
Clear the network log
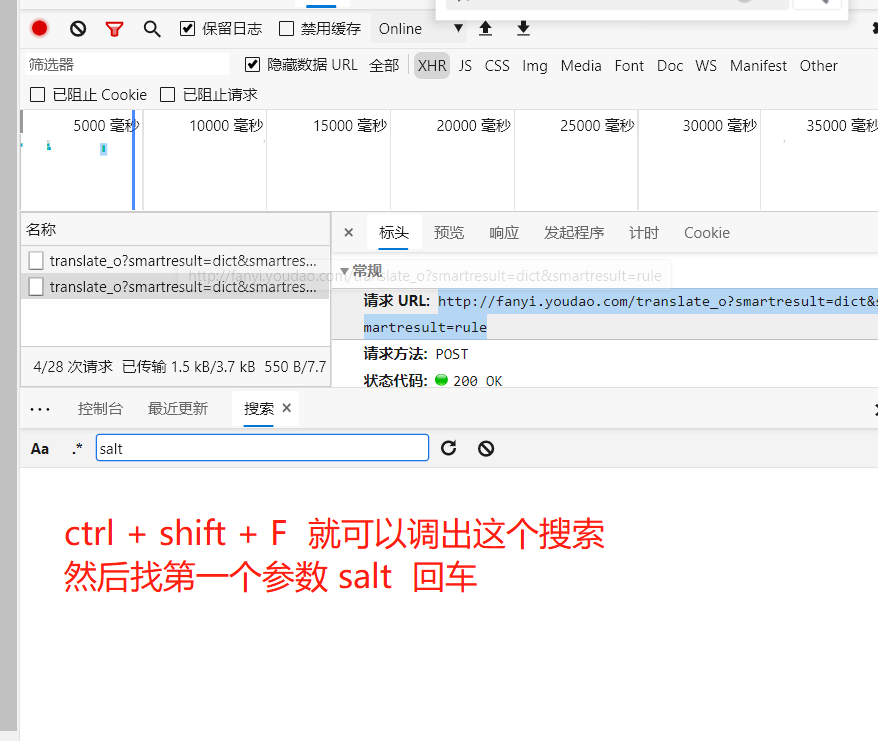click(78, 29)
